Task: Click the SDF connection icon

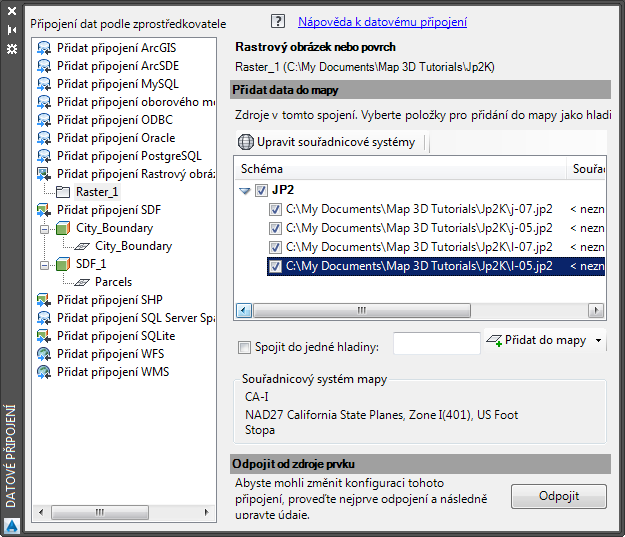Action: click(44, 210)
